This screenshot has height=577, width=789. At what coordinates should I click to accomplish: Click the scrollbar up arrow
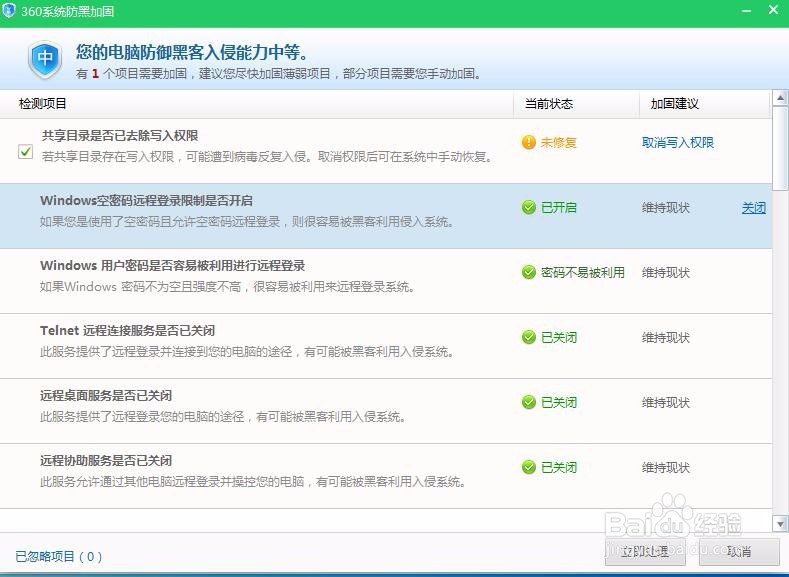pyautogui.click(x=780, y=98)
